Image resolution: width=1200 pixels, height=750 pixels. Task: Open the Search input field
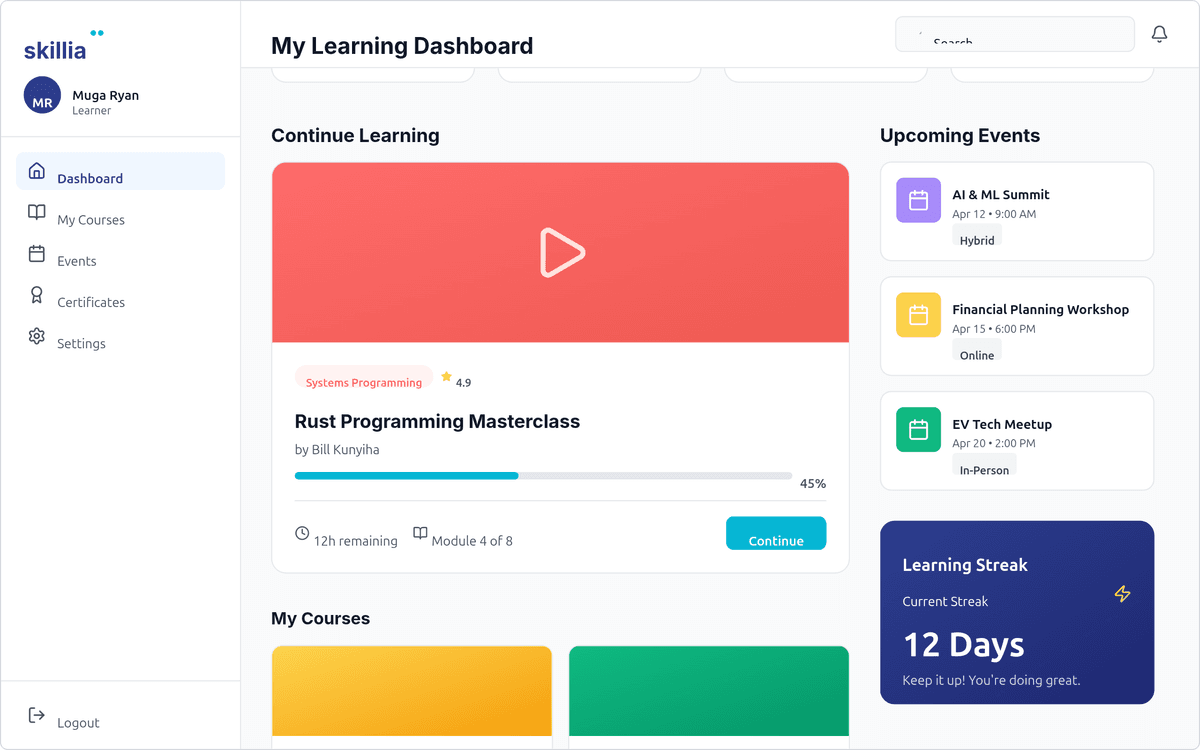(1014, 33)
